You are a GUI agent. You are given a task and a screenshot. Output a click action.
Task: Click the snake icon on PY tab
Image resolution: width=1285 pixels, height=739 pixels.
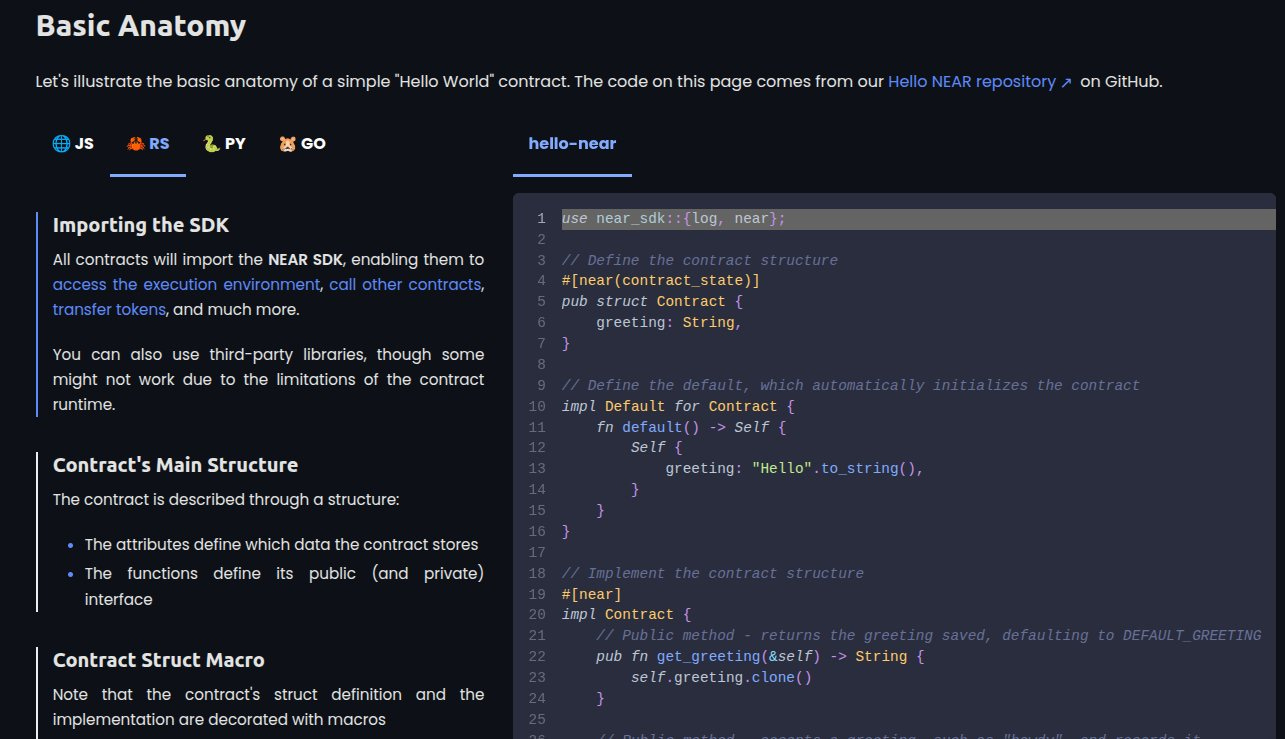pos(211,143)
